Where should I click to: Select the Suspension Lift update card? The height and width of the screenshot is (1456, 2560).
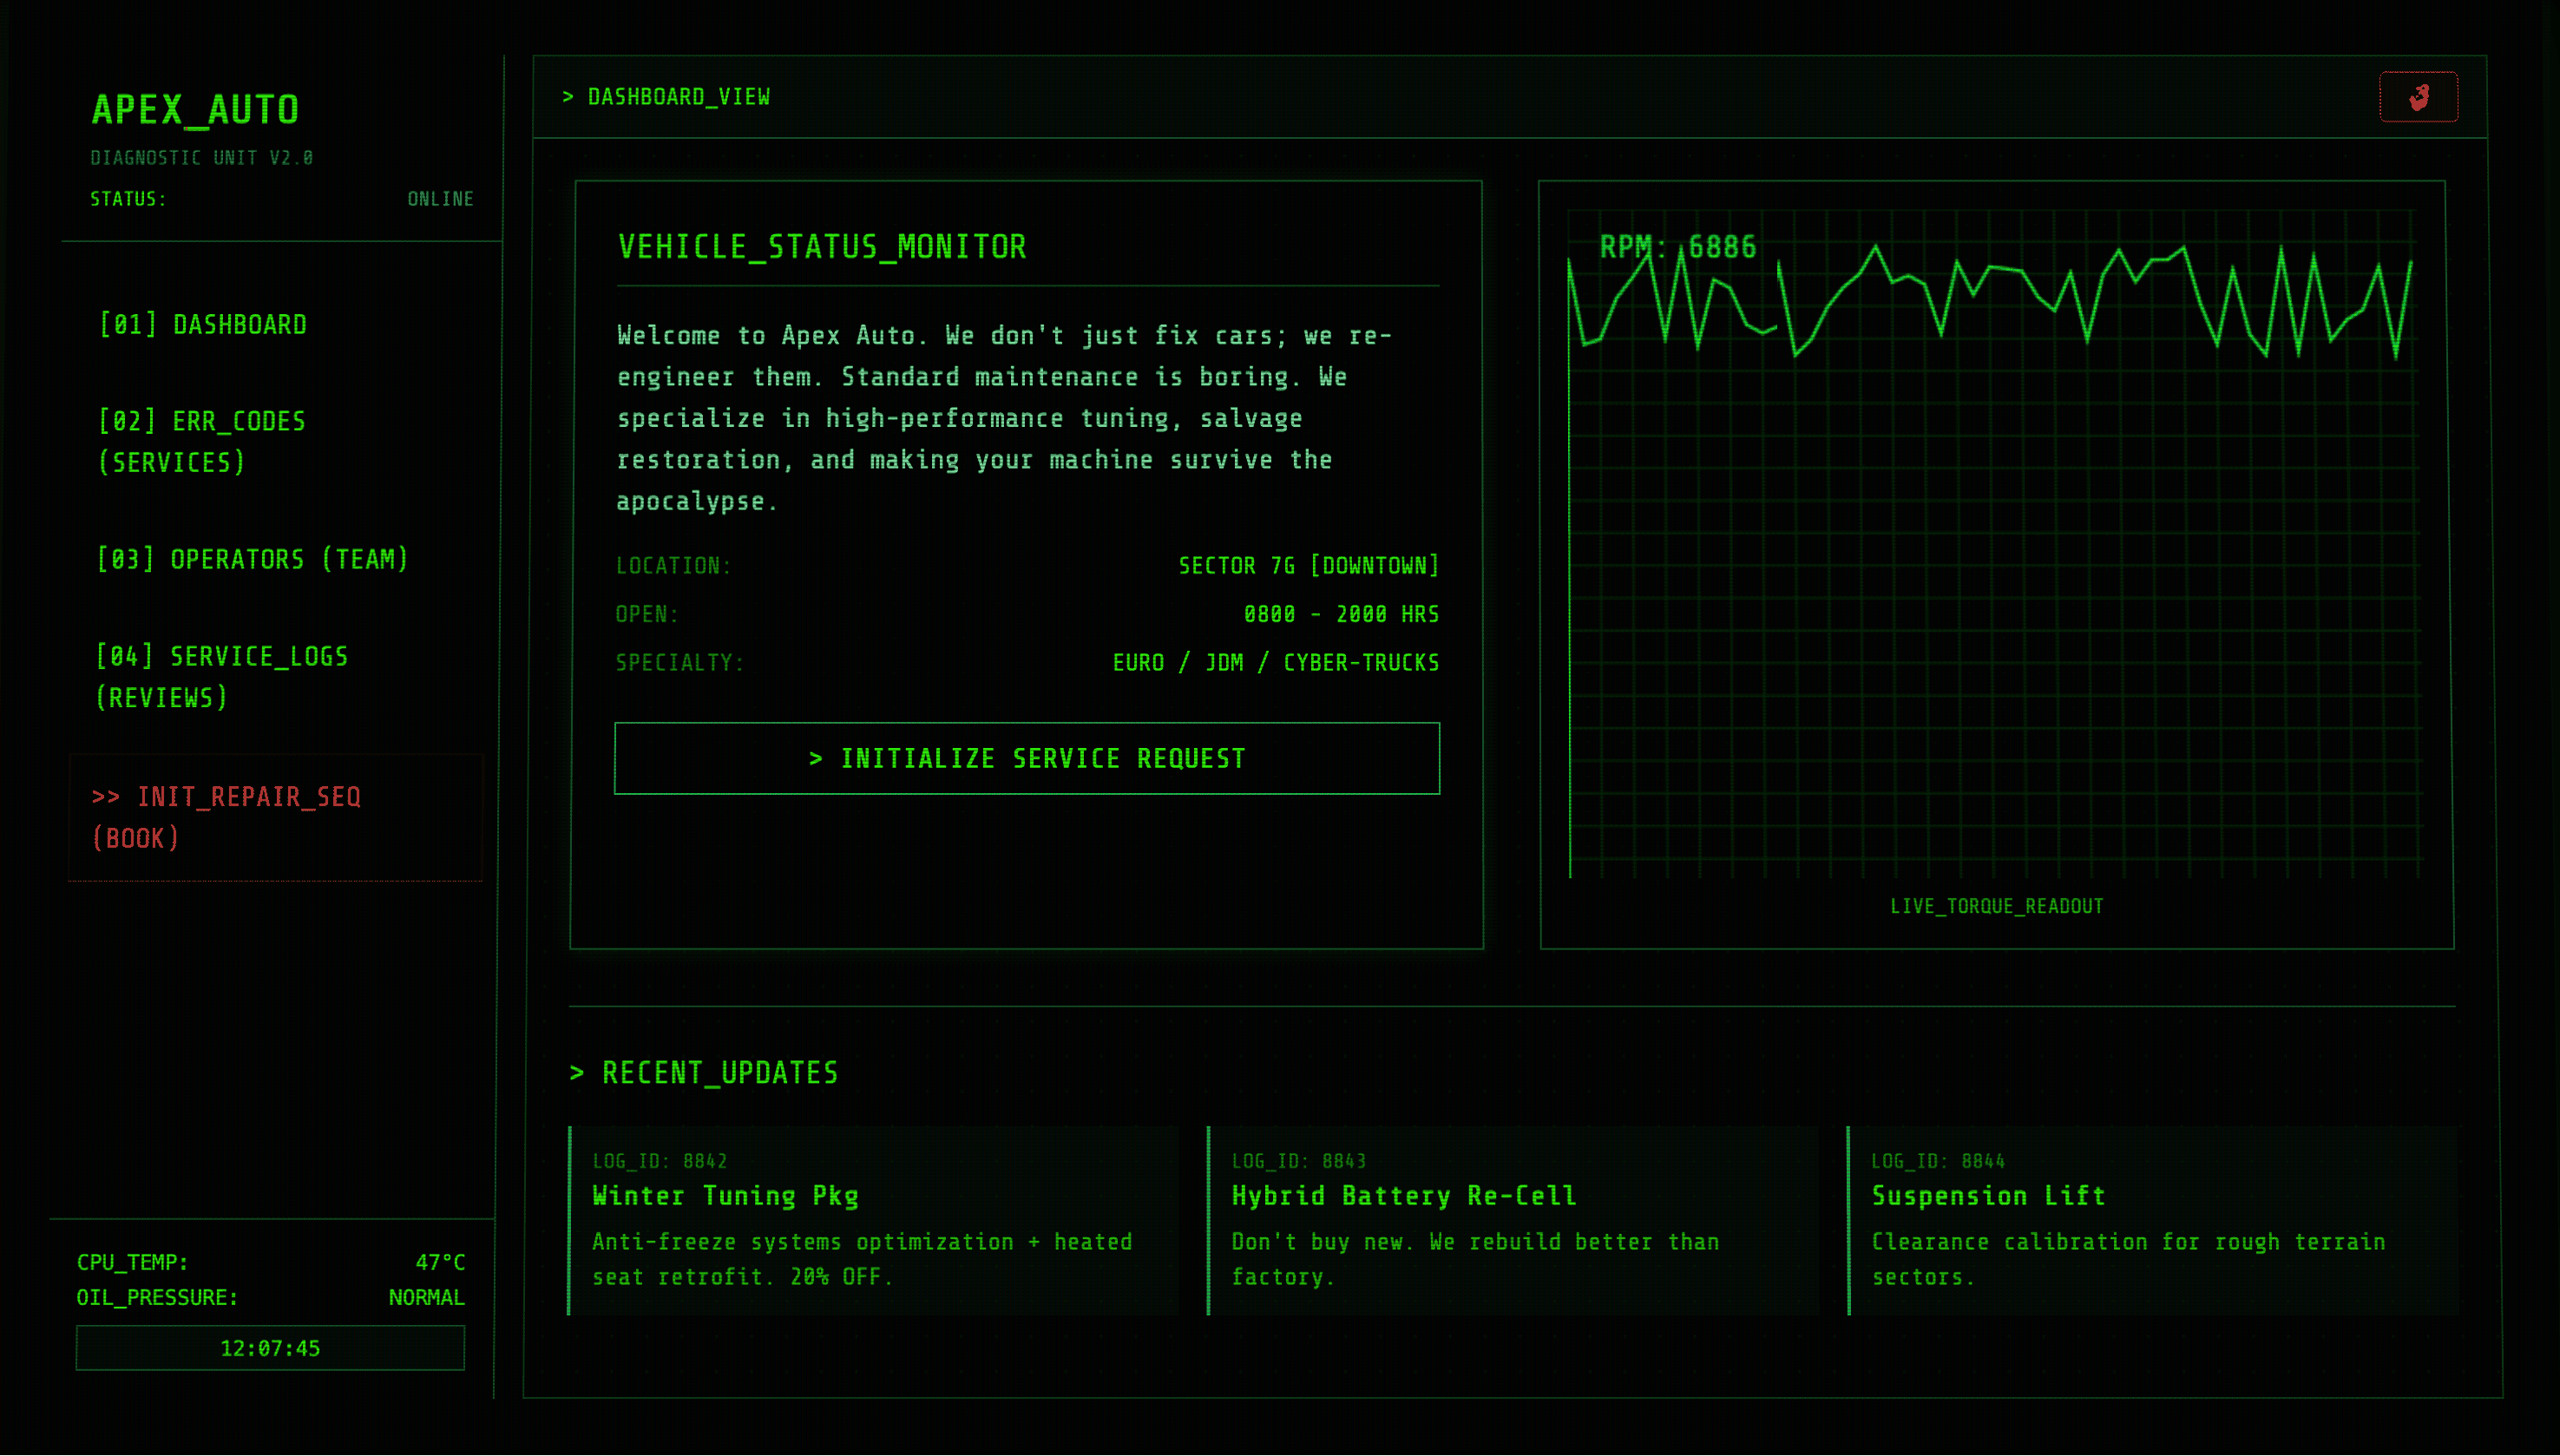pos(2150,1218)
